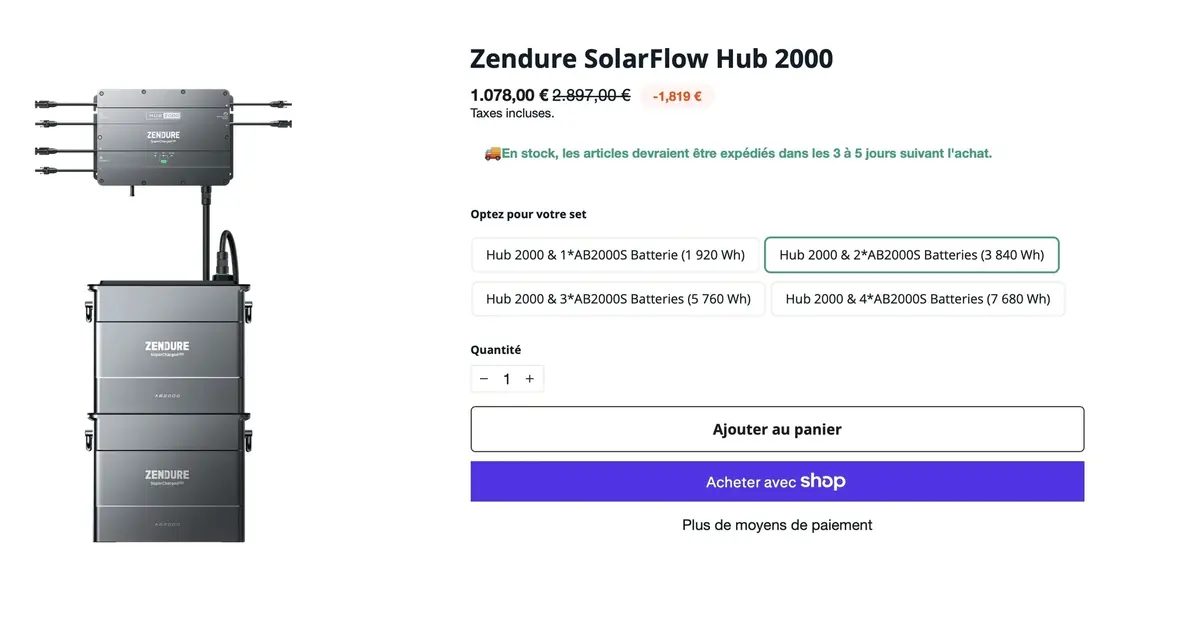Click the Optez pour votre set label

(528, 214)
